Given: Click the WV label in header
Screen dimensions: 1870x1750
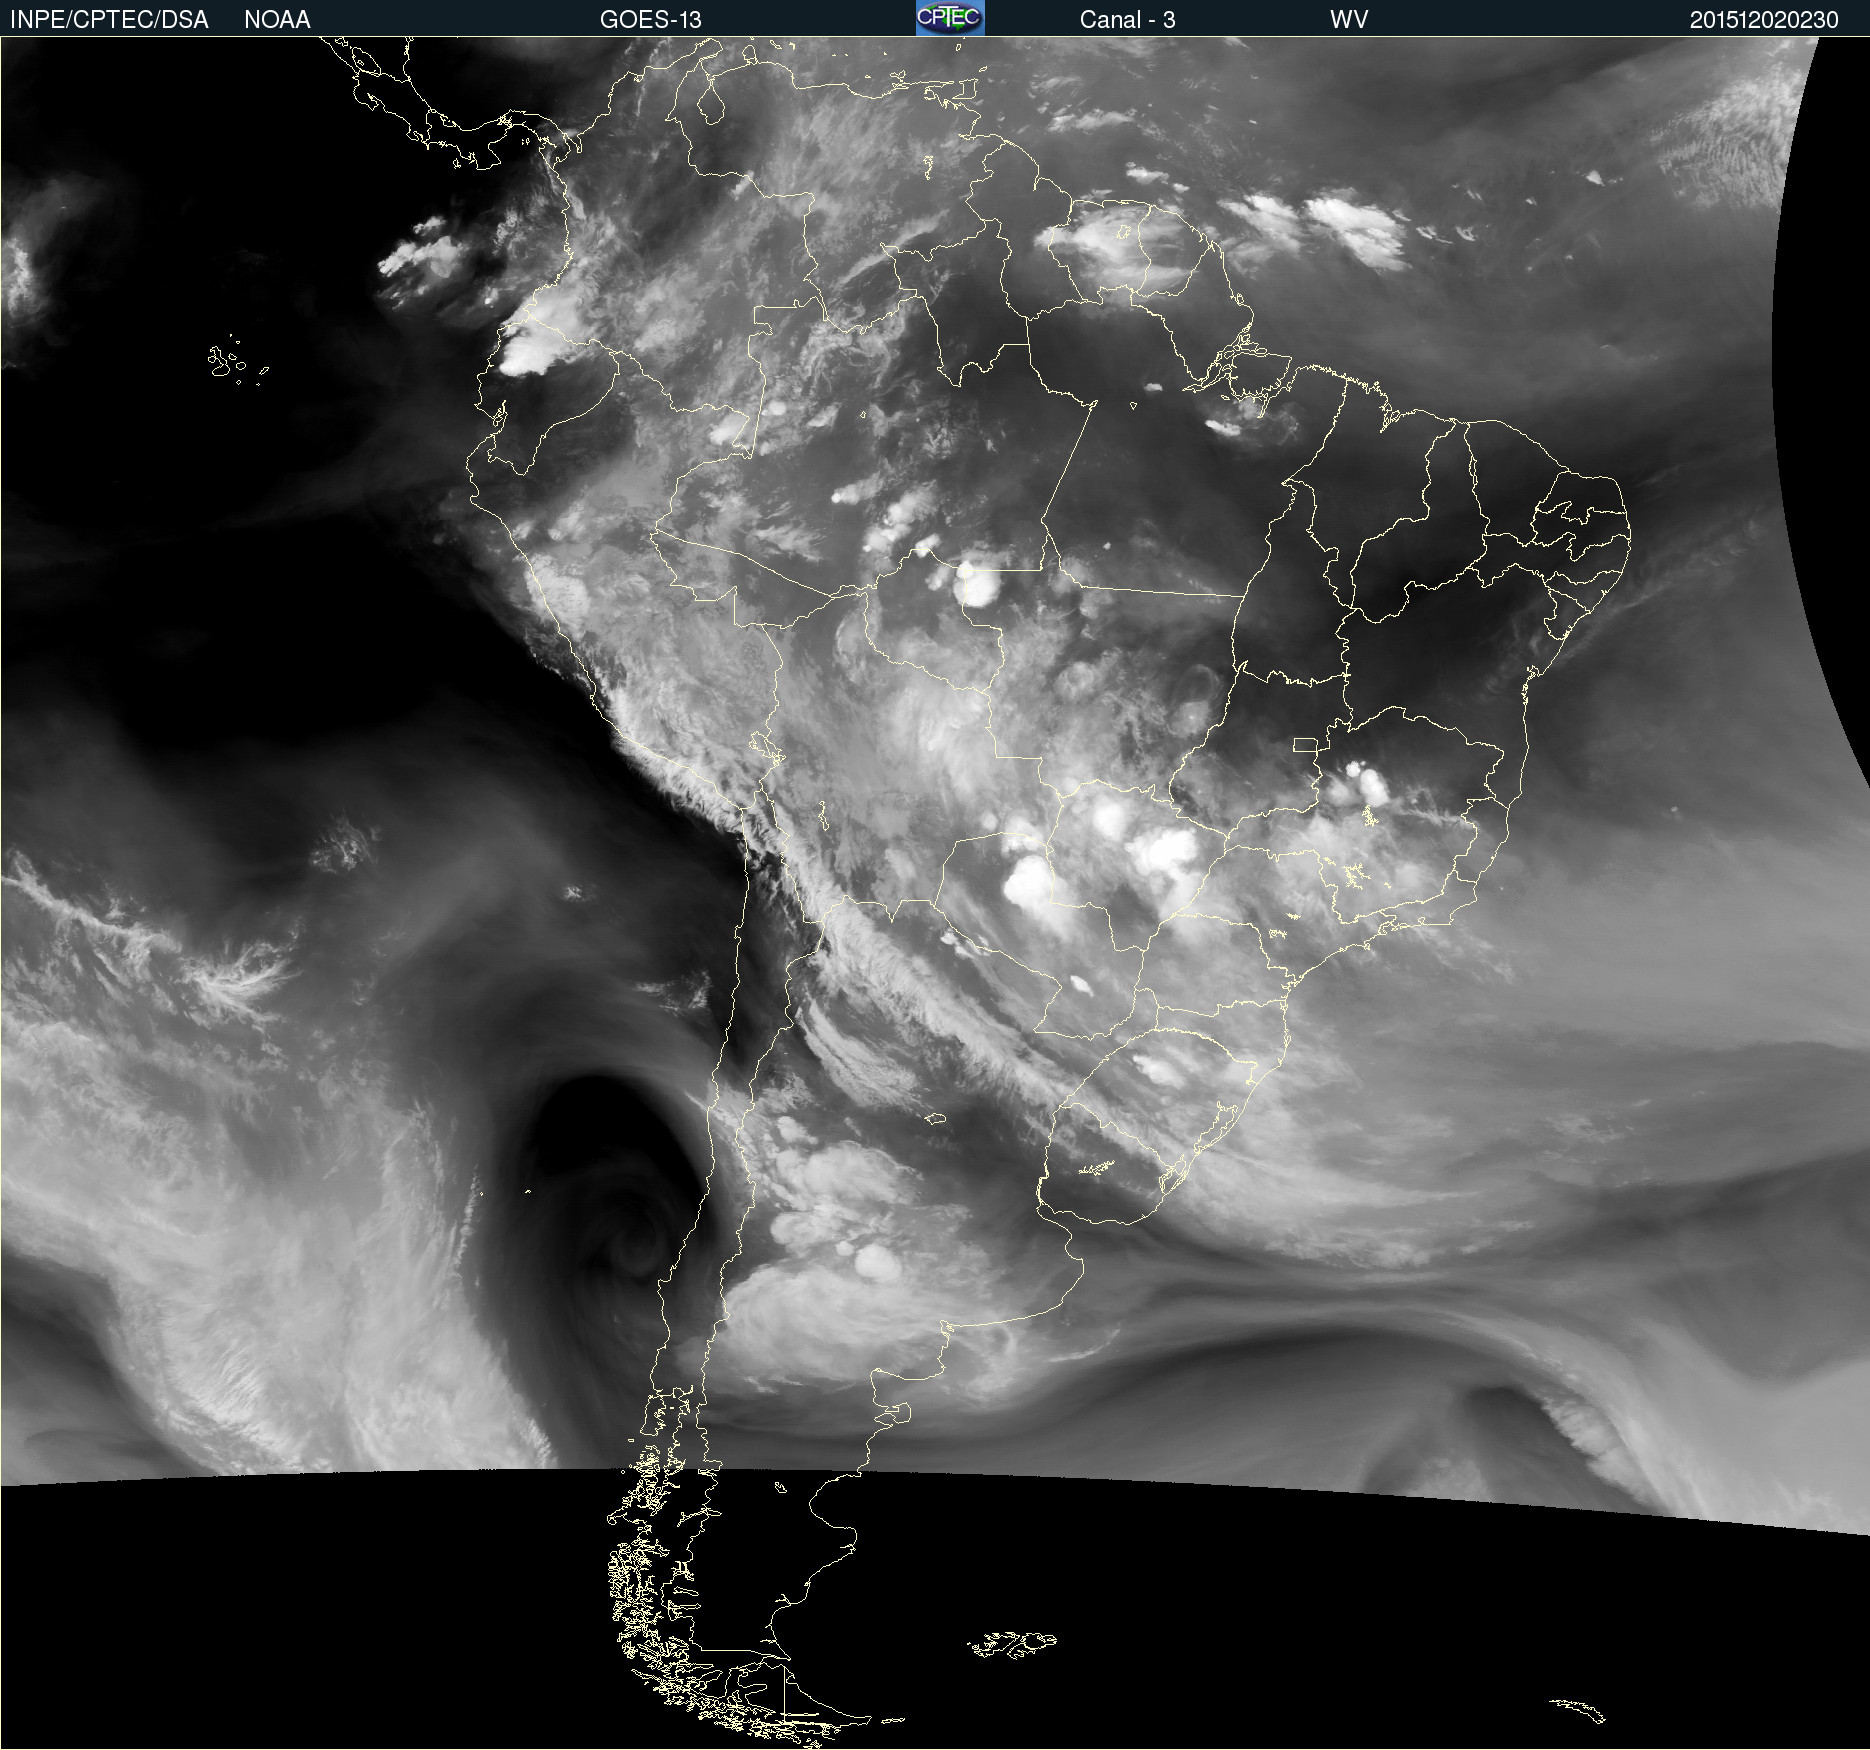Looking at the screenshot, I should 1349,20.
